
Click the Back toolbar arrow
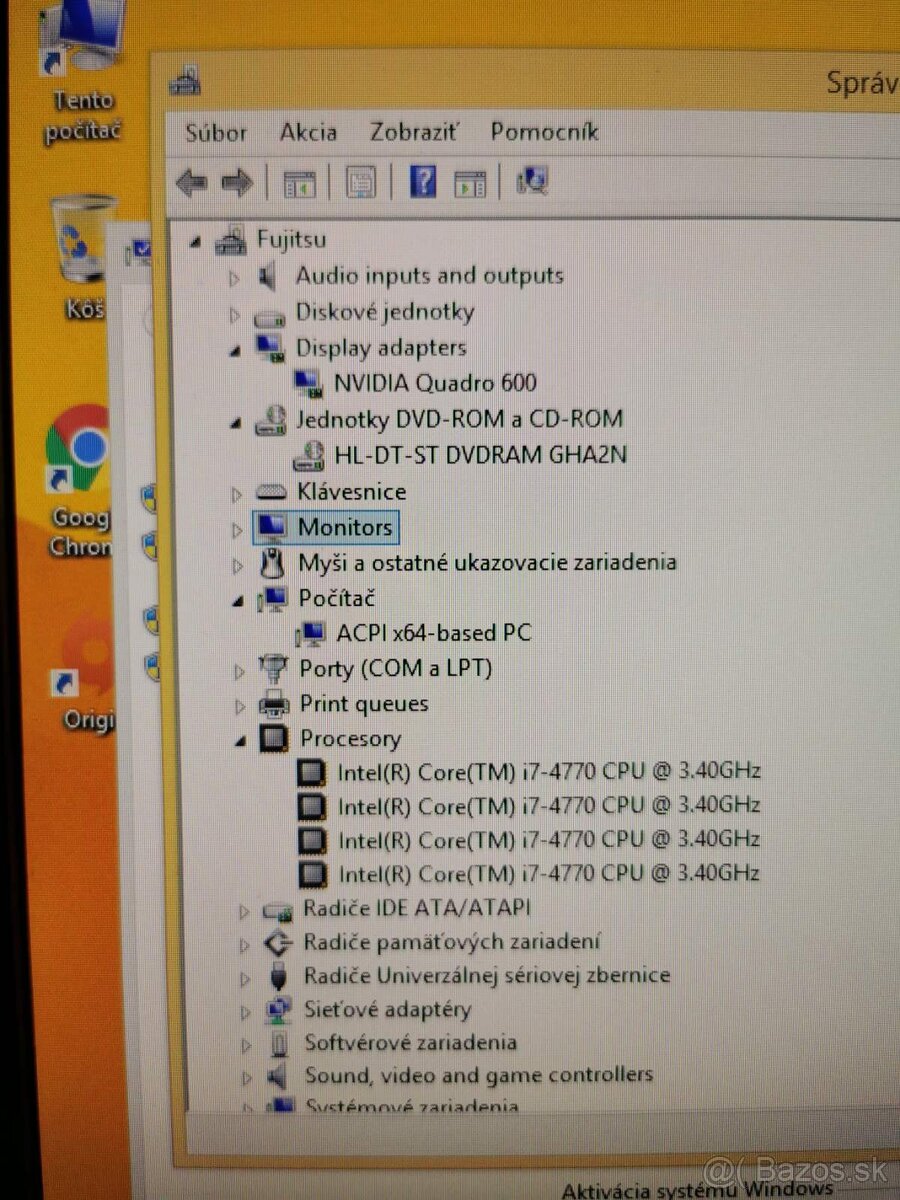tap(195, 182)
